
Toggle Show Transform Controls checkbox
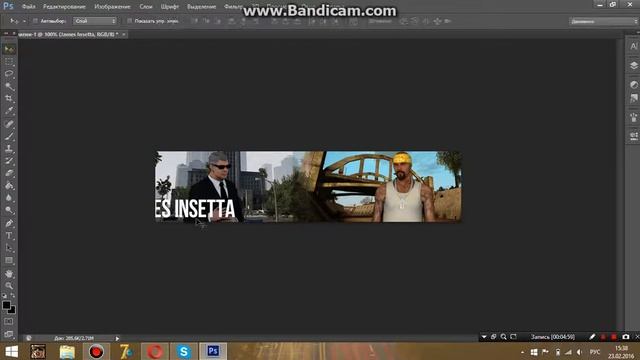point(129,21)
